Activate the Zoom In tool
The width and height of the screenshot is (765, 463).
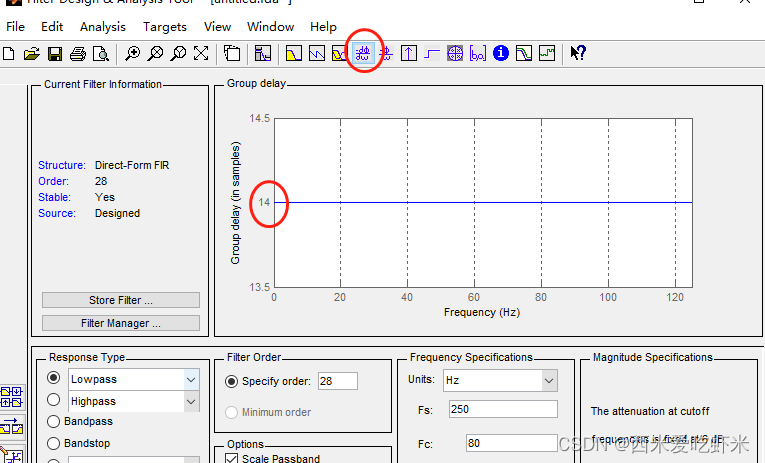point(132,53)
